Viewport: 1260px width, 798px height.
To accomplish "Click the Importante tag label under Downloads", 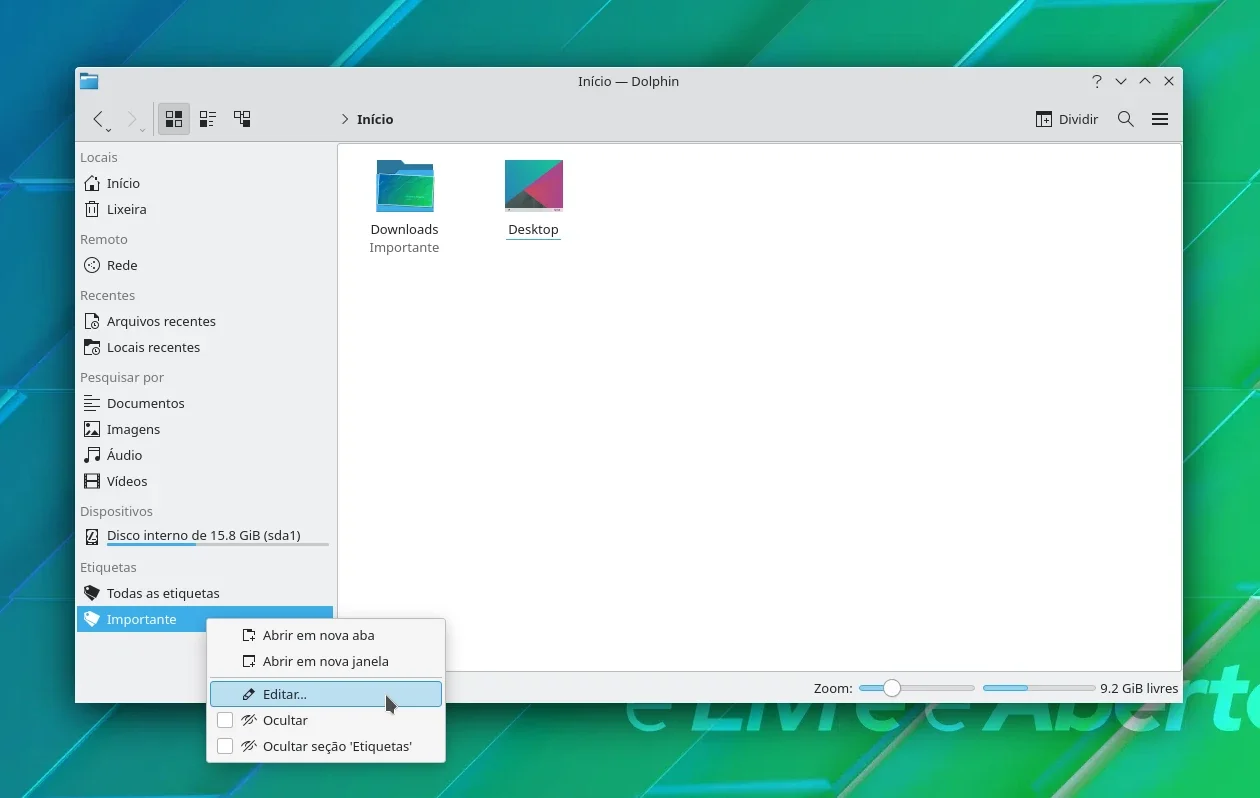I will pos(404,247).
